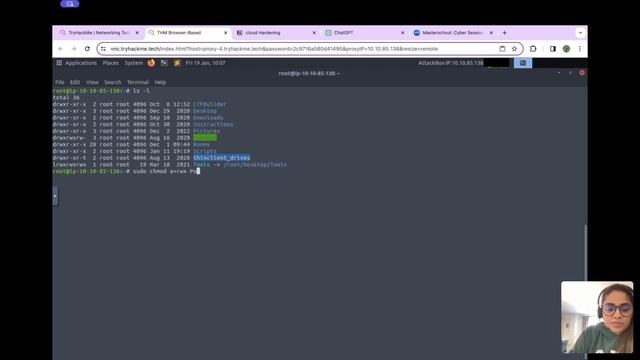Click the terminal title root@ip-10-10-85-138
This screenshot has height=360, width=640.
(309, 73)
